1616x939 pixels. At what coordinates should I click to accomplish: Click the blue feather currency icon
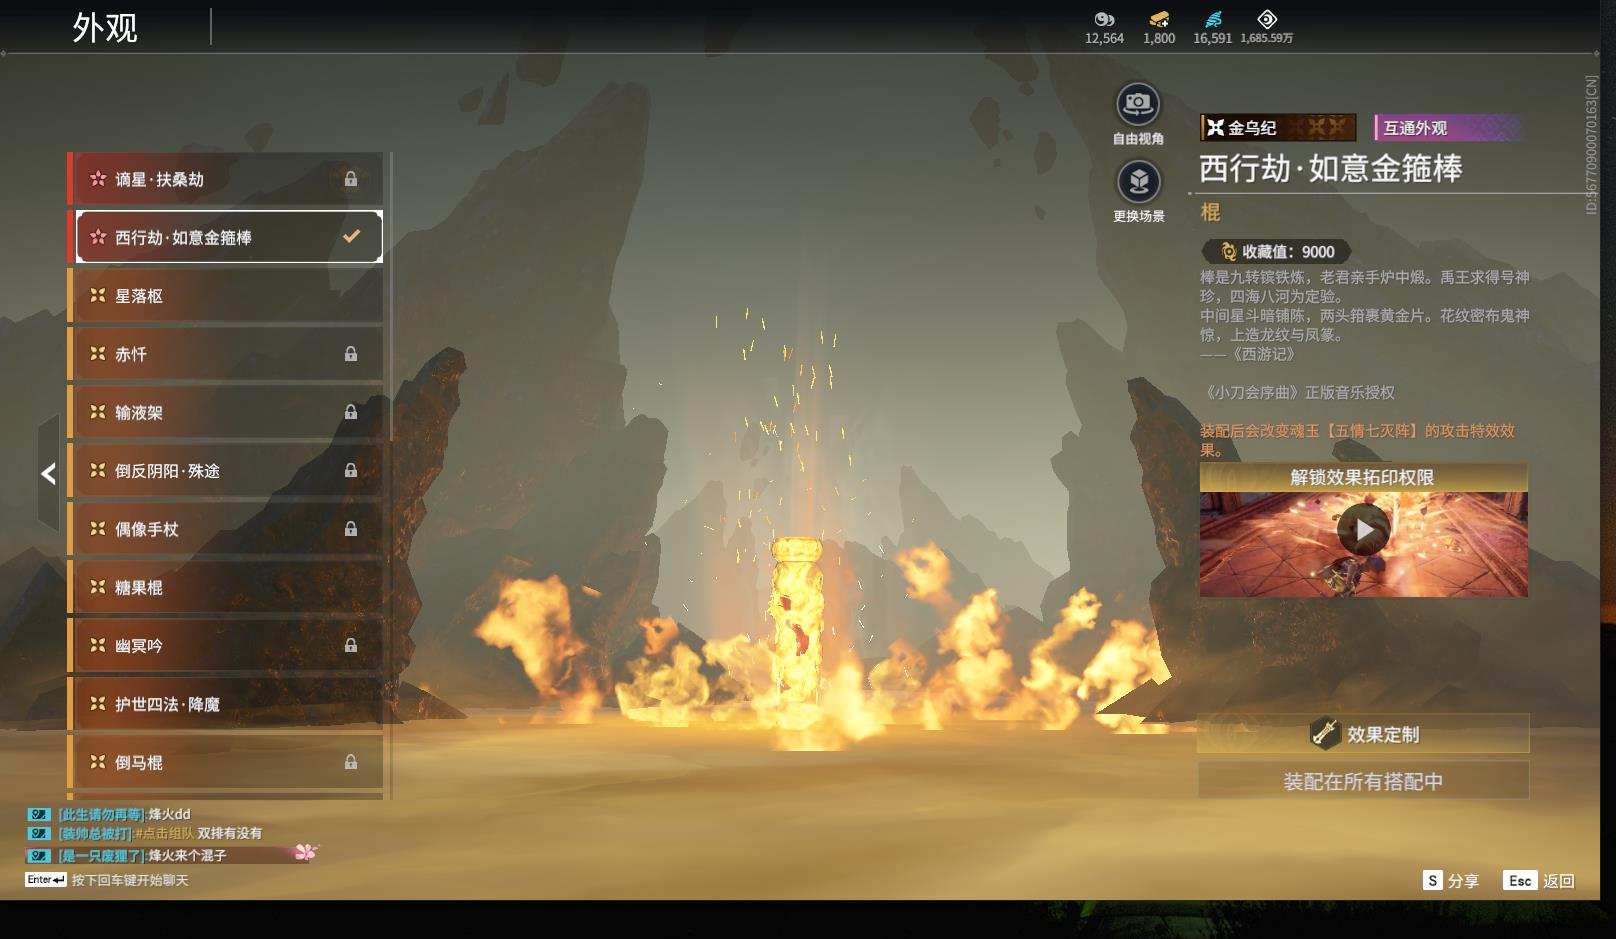1213,19
